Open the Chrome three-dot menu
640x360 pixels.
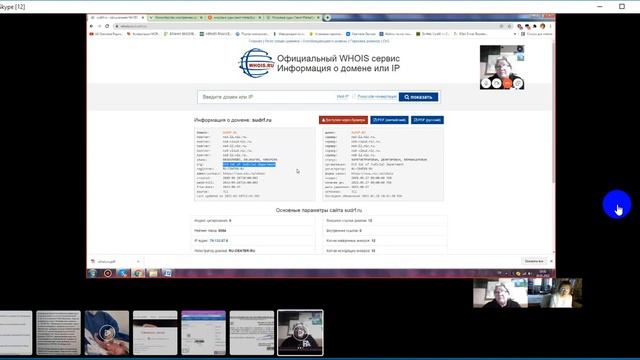tap(550, 26)
